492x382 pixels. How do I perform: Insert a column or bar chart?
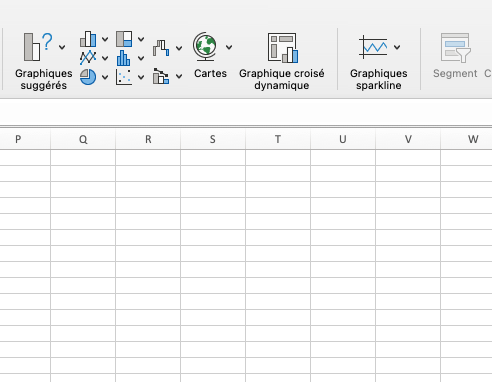(x=88, y=39)
